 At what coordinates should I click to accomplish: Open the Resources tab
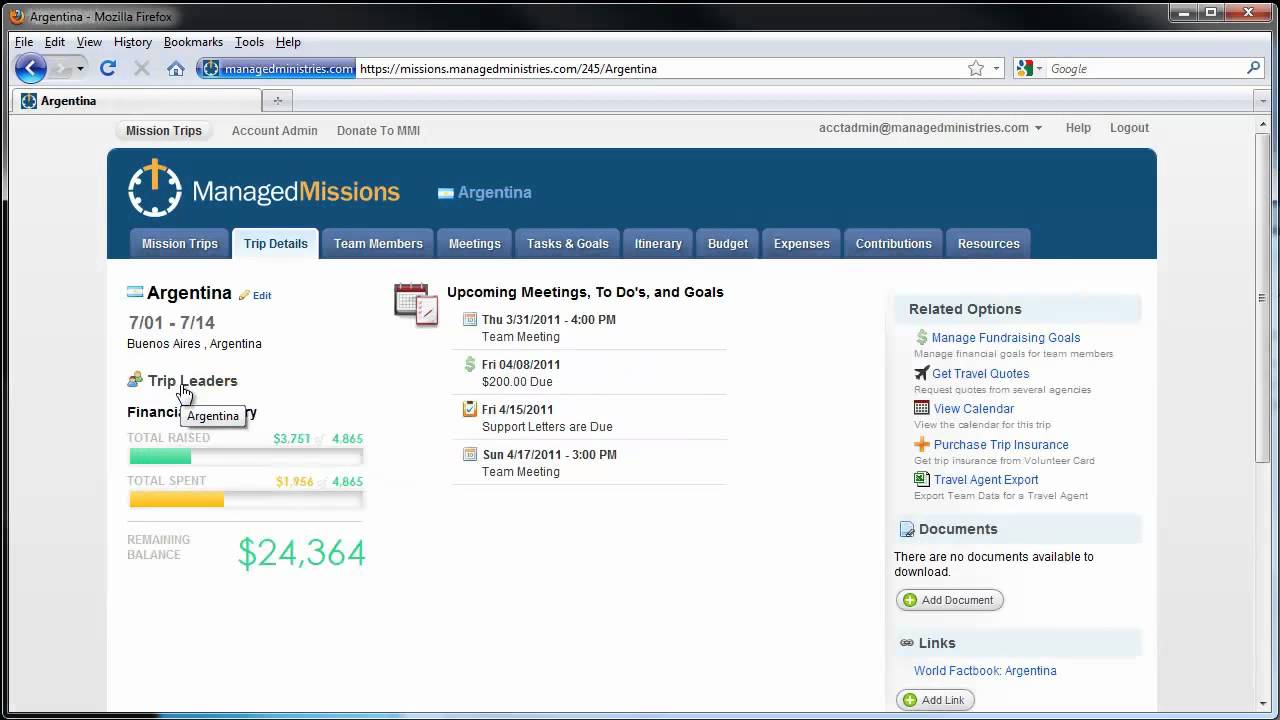tap(988, 243)
